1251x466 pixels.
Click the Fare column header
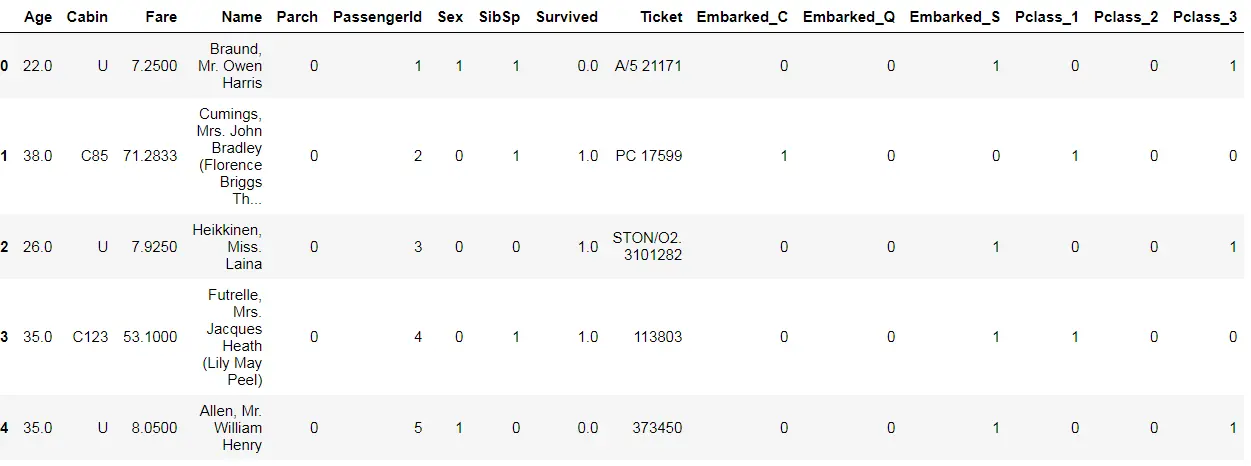pyautogui.click(x=161, y=17)
